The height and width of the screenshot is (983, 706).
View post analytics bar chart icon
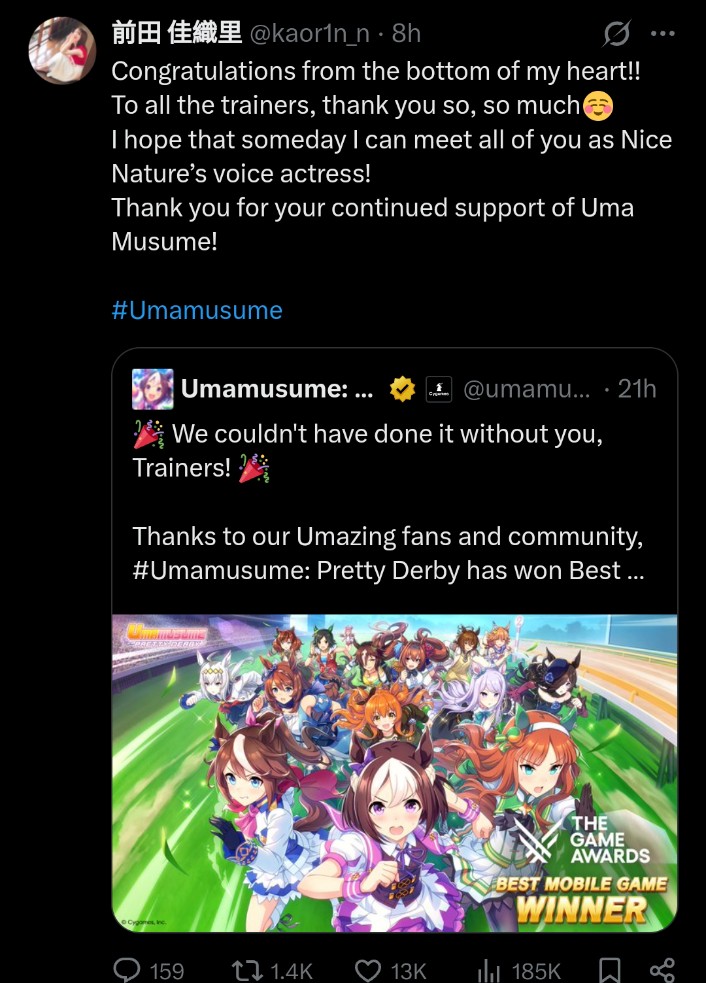[488, 970]
